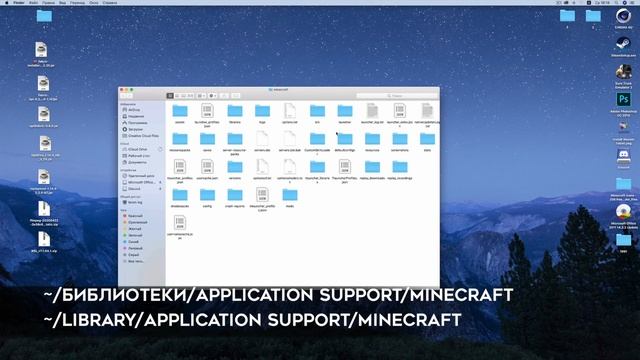Select the servers.dat file
This screenshot has width=640, height=360.
click(x=262, y=139)
